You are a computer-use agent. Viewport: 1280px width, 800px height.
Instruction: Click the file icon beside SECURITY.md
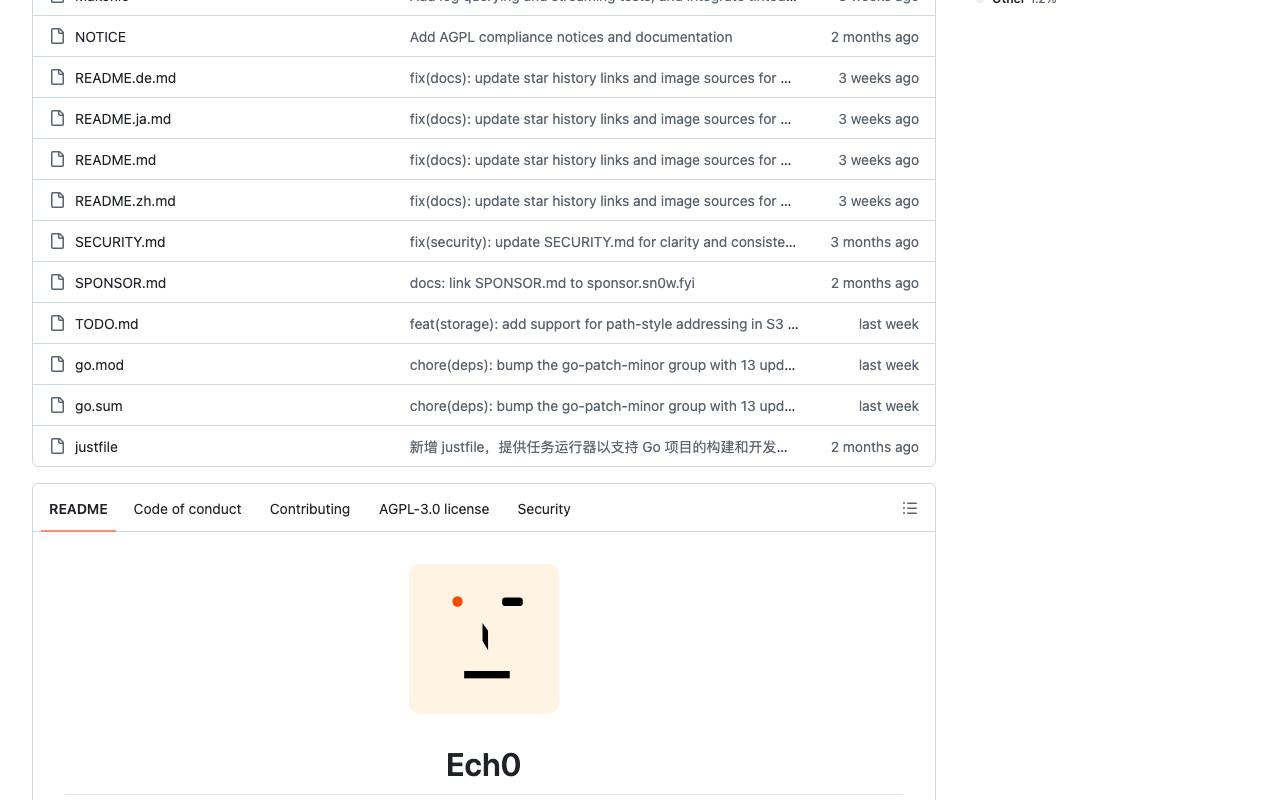[x=58, y=242]
